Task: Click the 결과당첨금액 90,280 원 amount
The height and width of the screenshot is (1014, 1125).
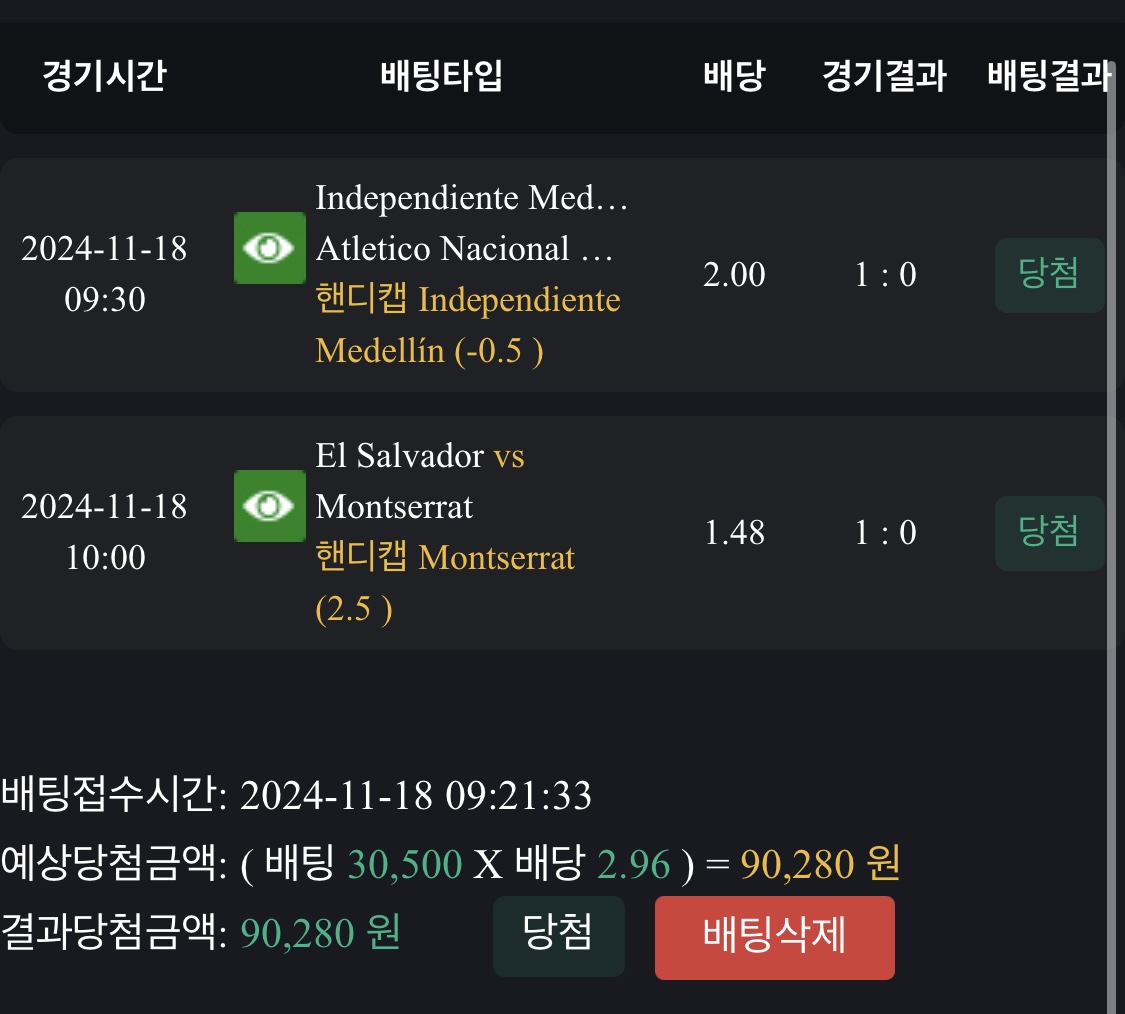Action: pos(321,933)
